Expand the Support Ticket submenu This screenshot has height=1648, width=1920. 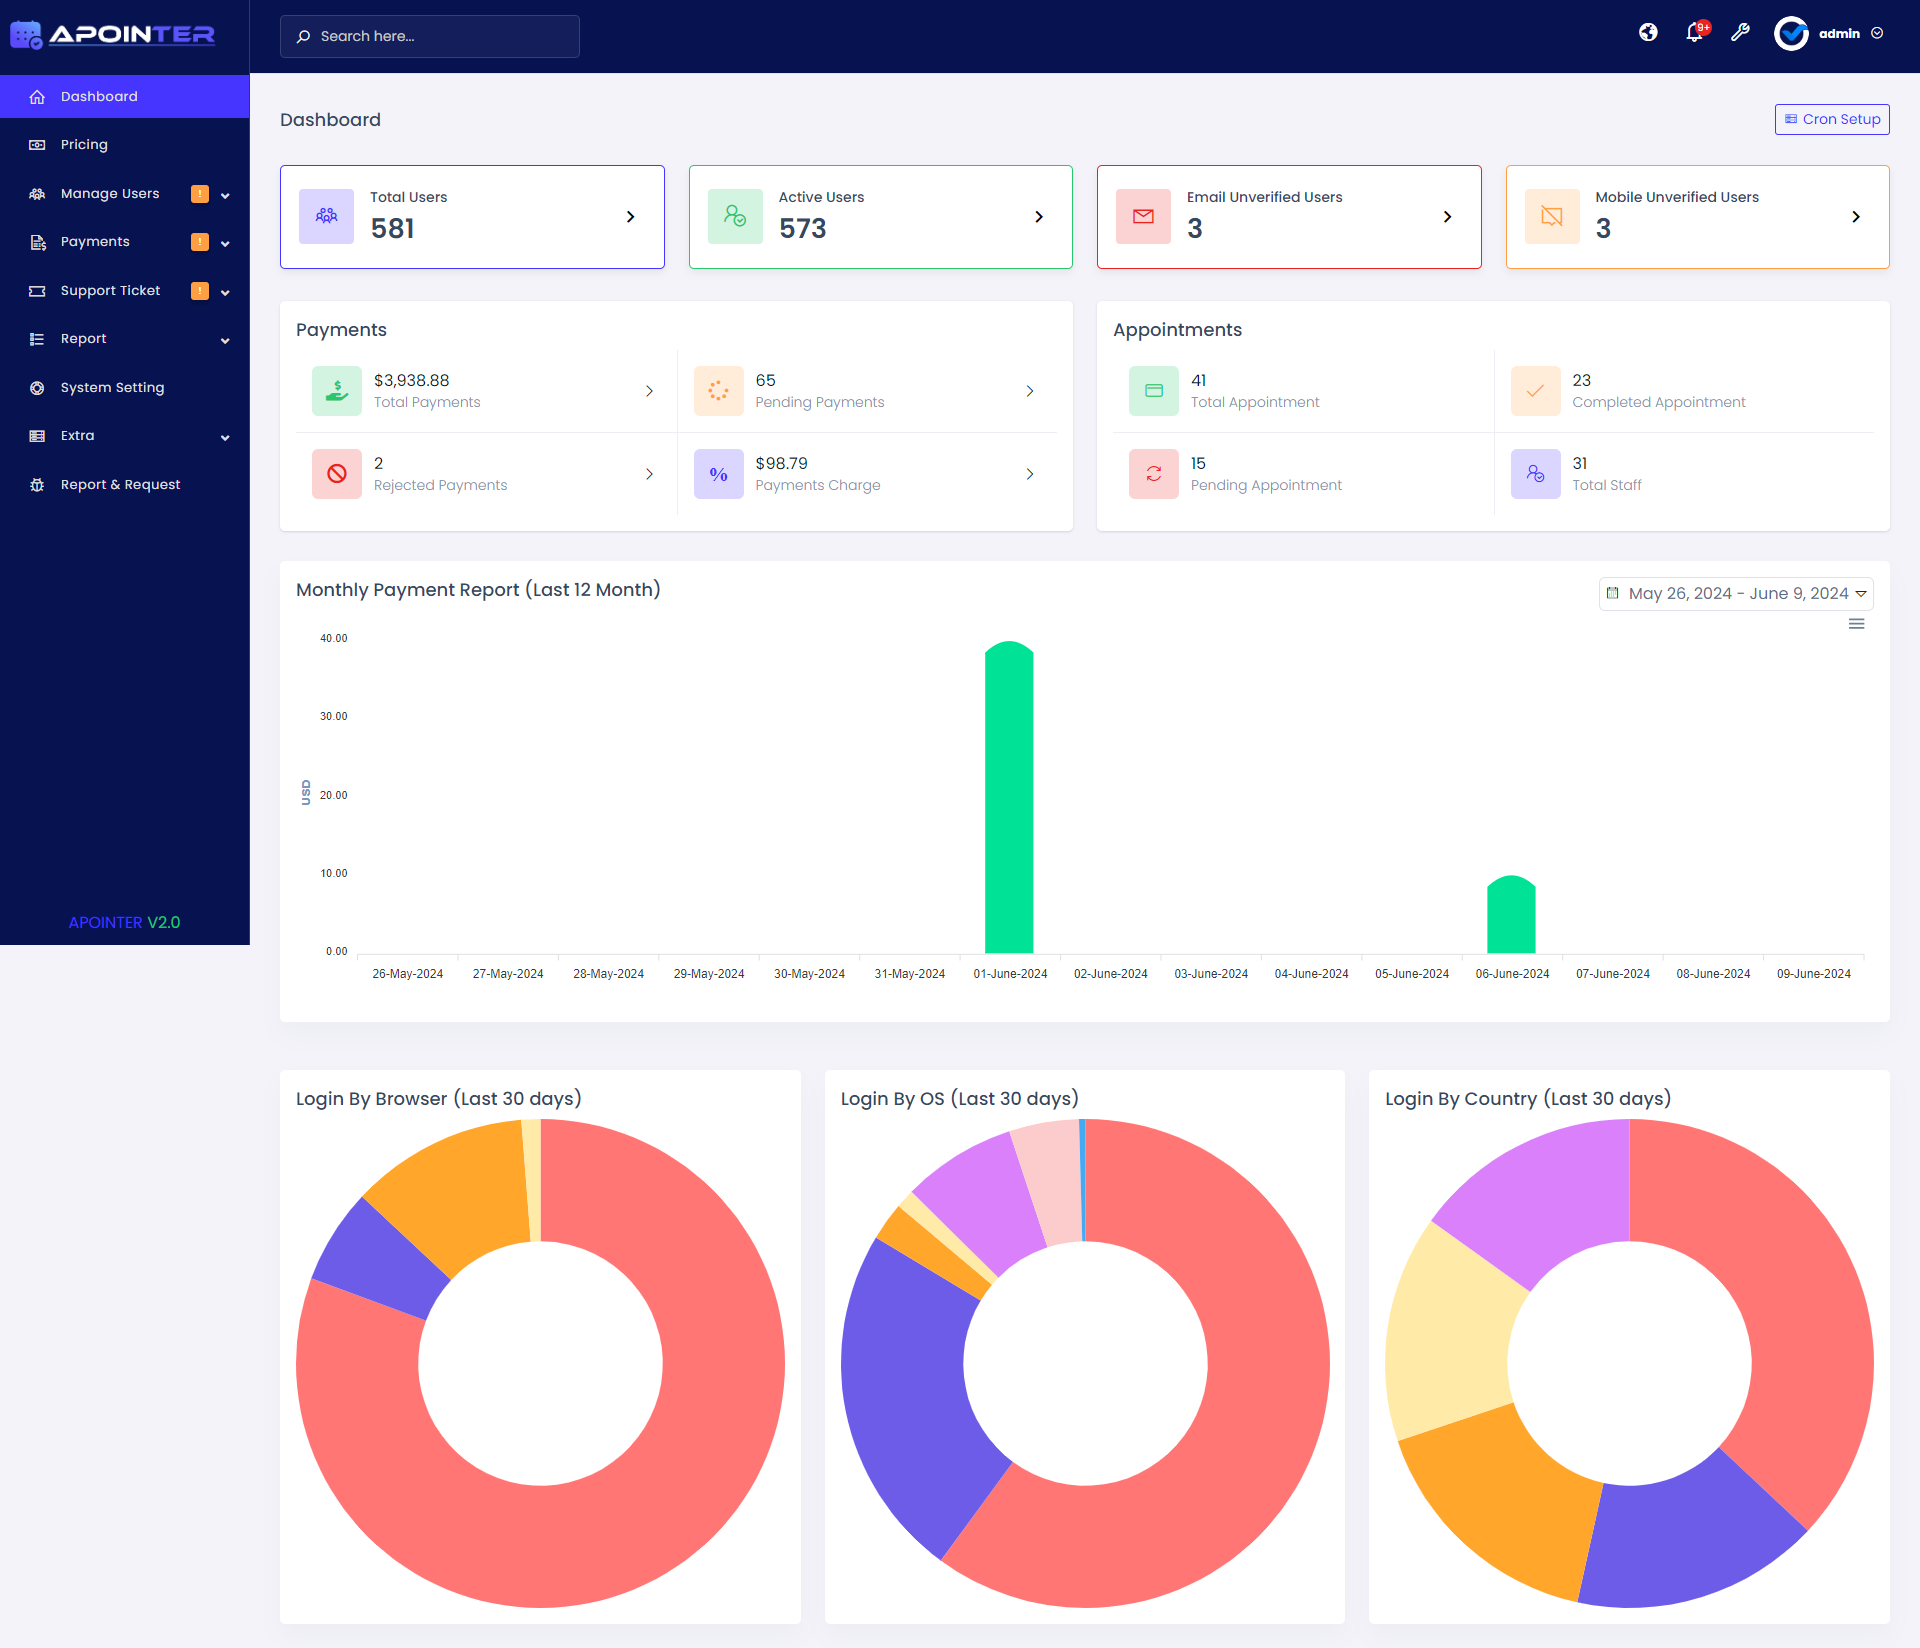[125, 291]
